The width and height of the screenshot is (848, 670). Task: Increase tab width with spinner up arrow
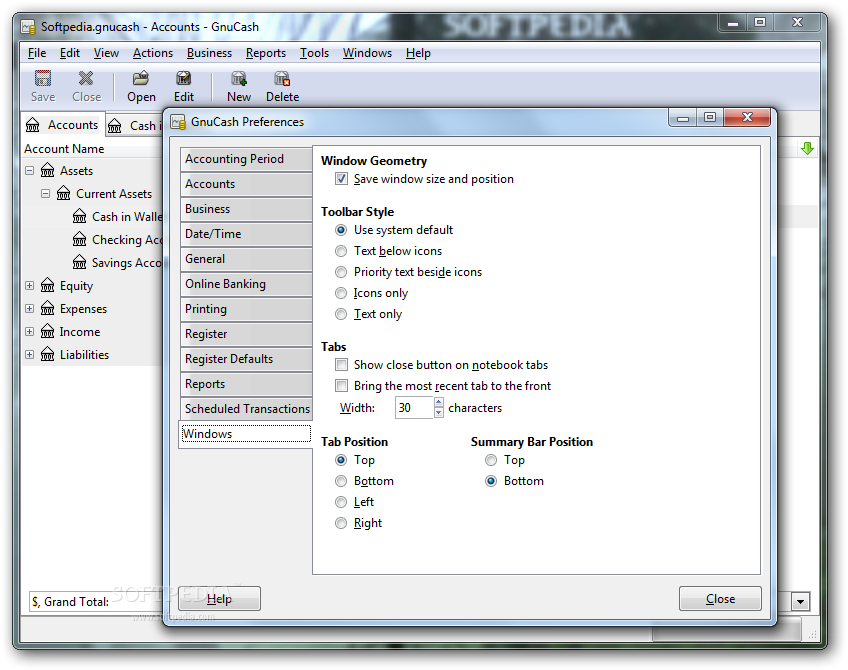439,402
